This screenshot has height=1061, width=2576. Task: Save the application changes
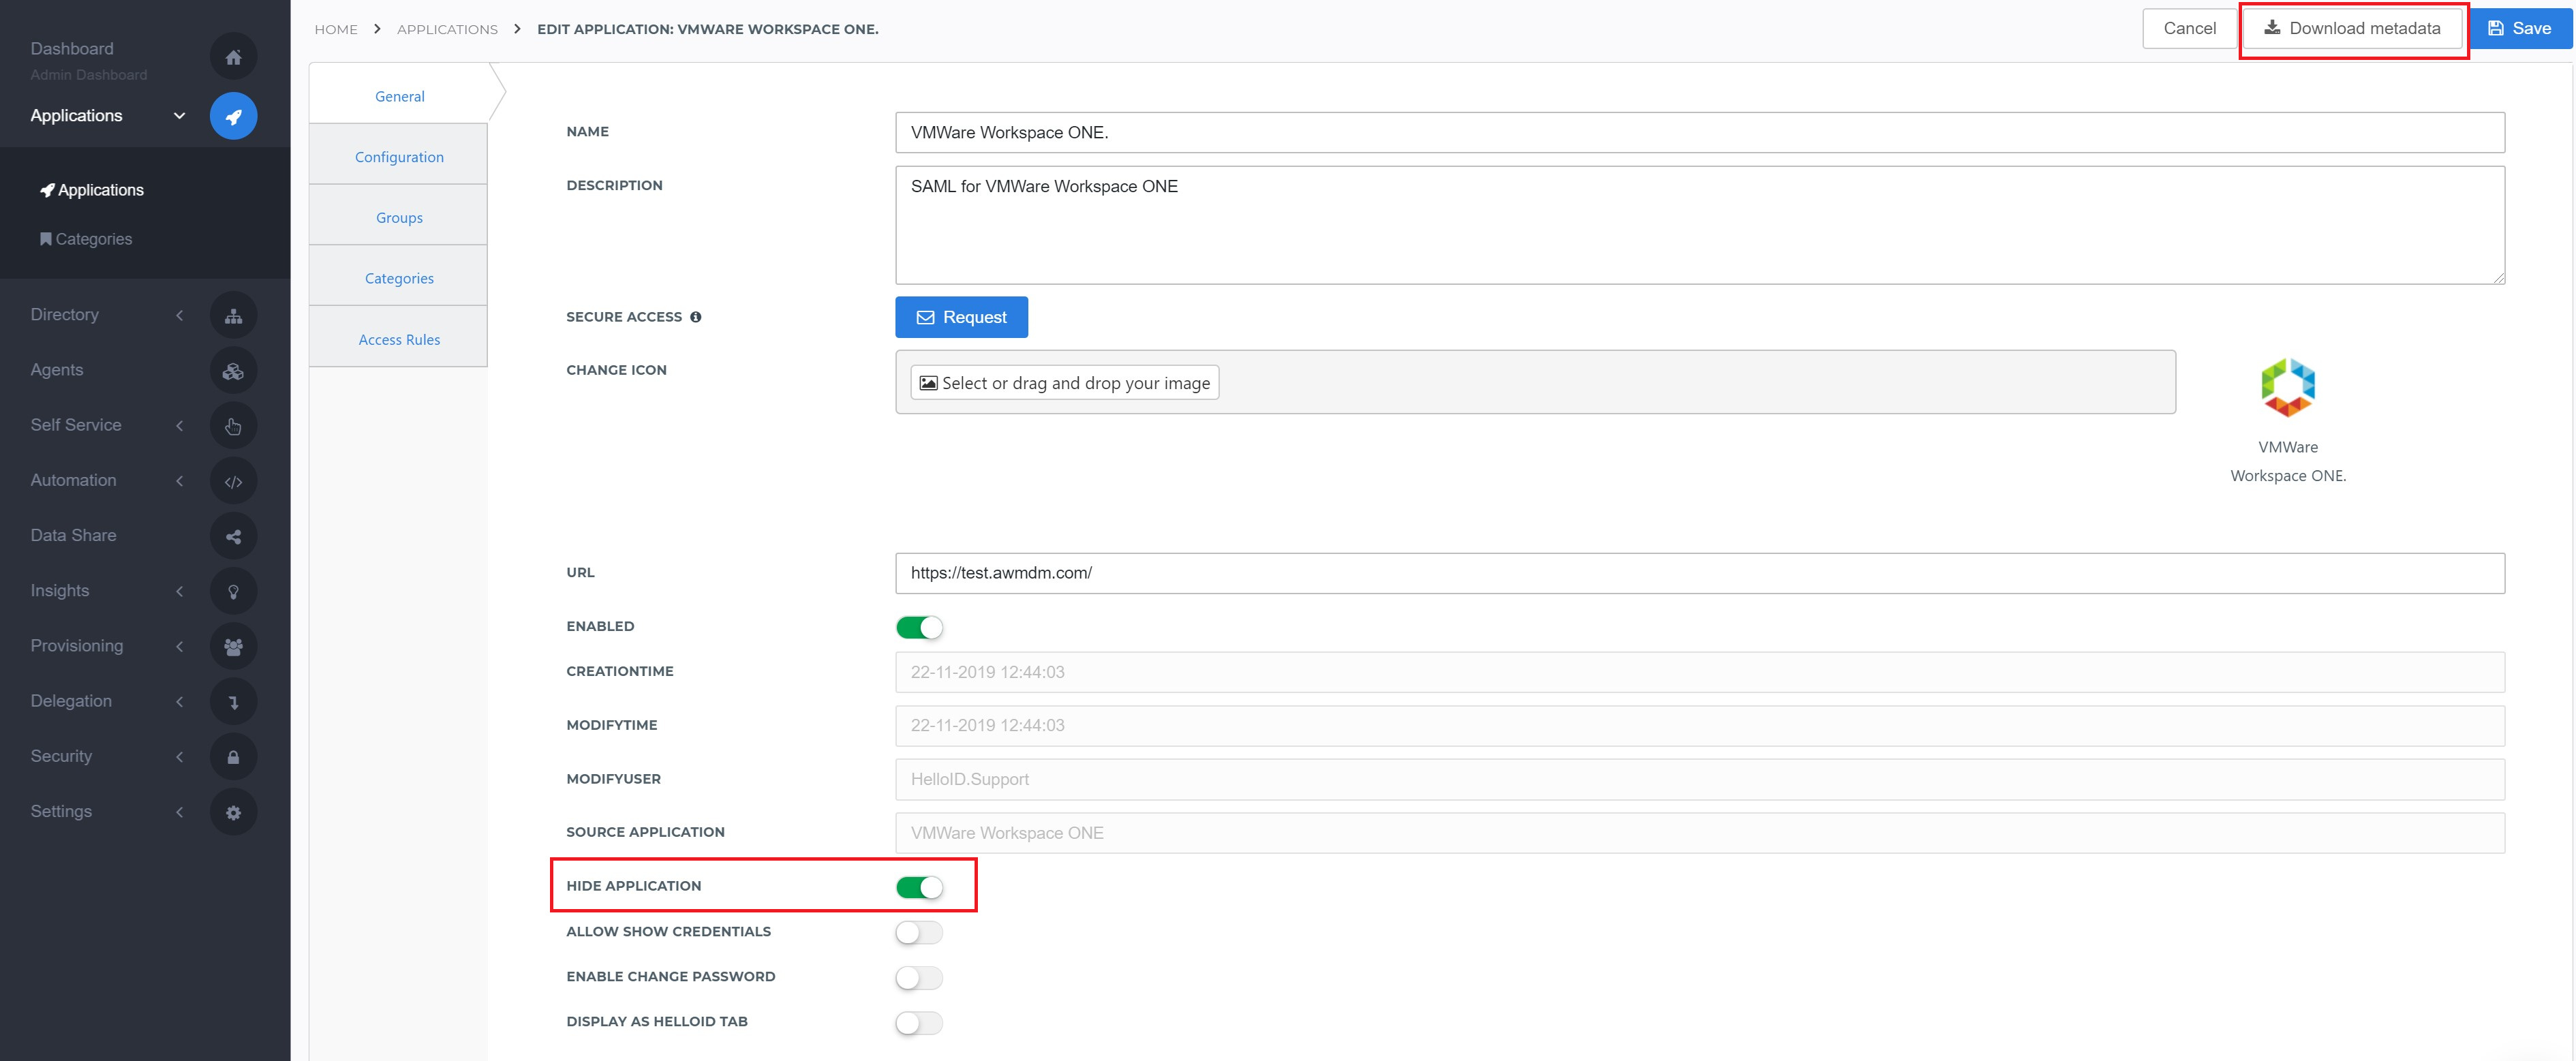[x=2520, y=28]
